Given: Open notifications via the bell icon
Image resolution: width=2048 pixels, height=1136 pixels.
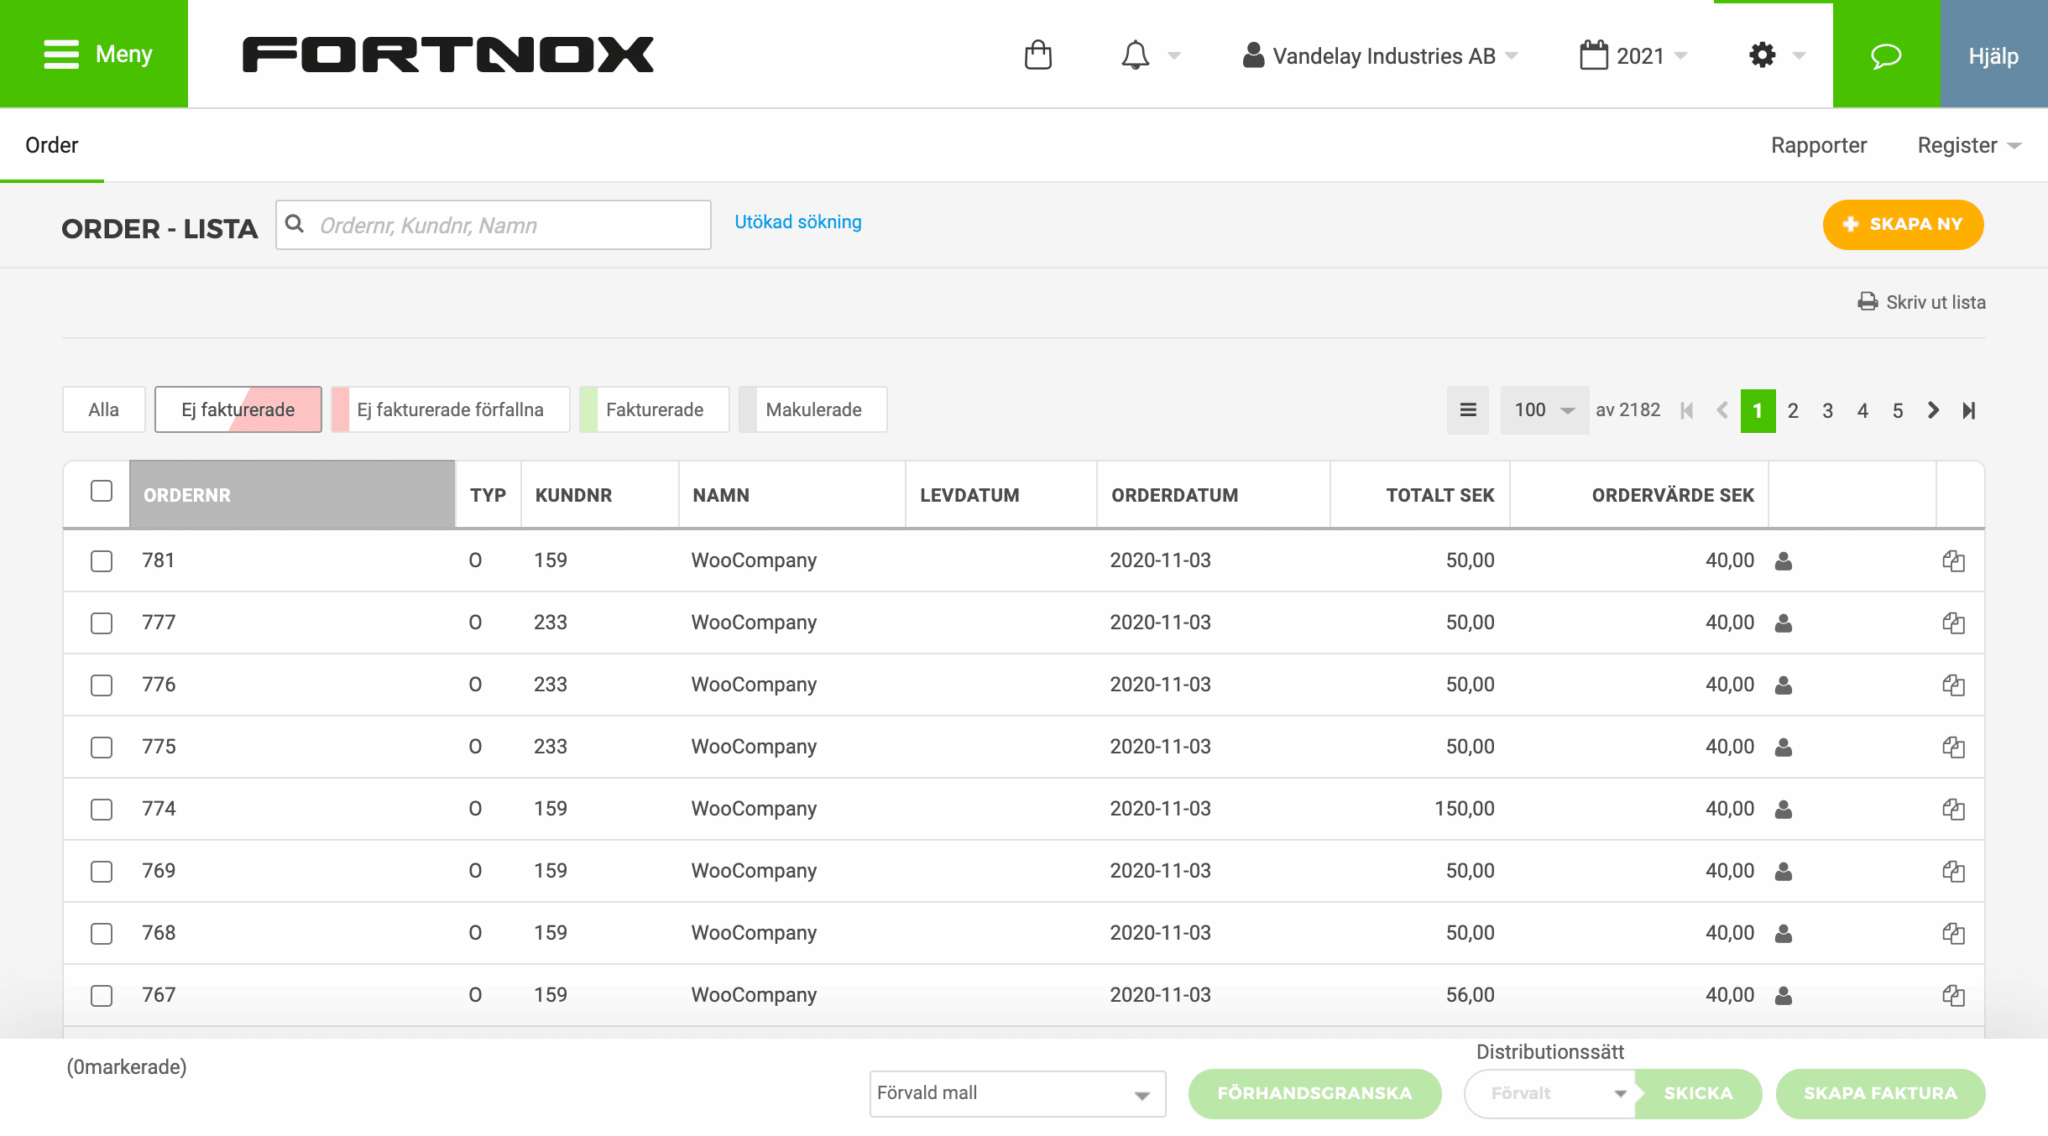Looking at the screenshot, I should coord(1135,54).
